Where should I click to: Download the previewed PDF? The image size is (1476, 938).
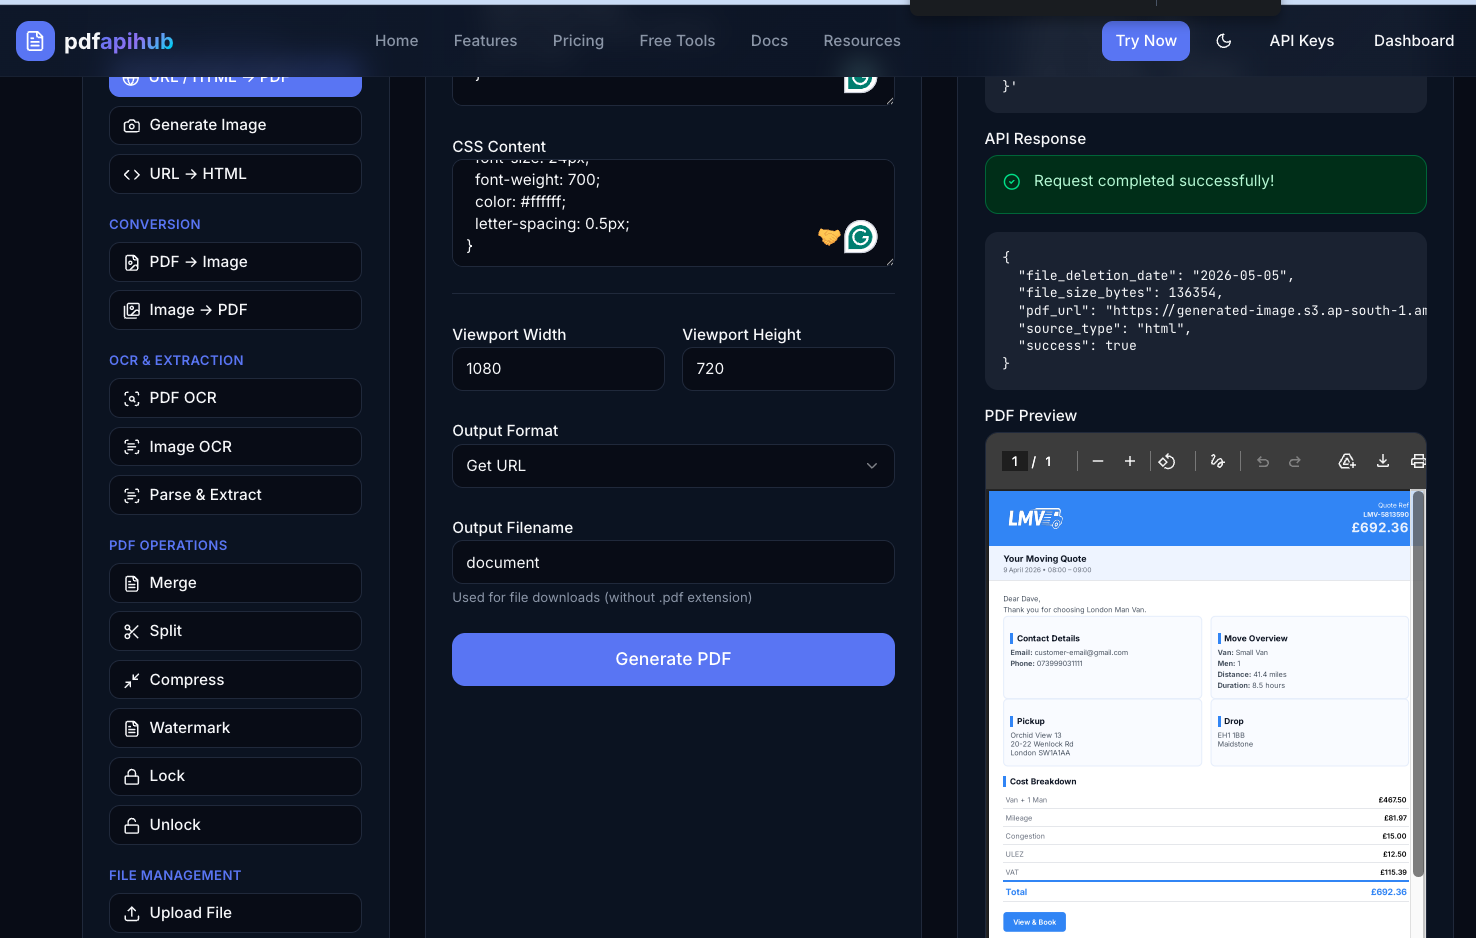pos(1383,461)
